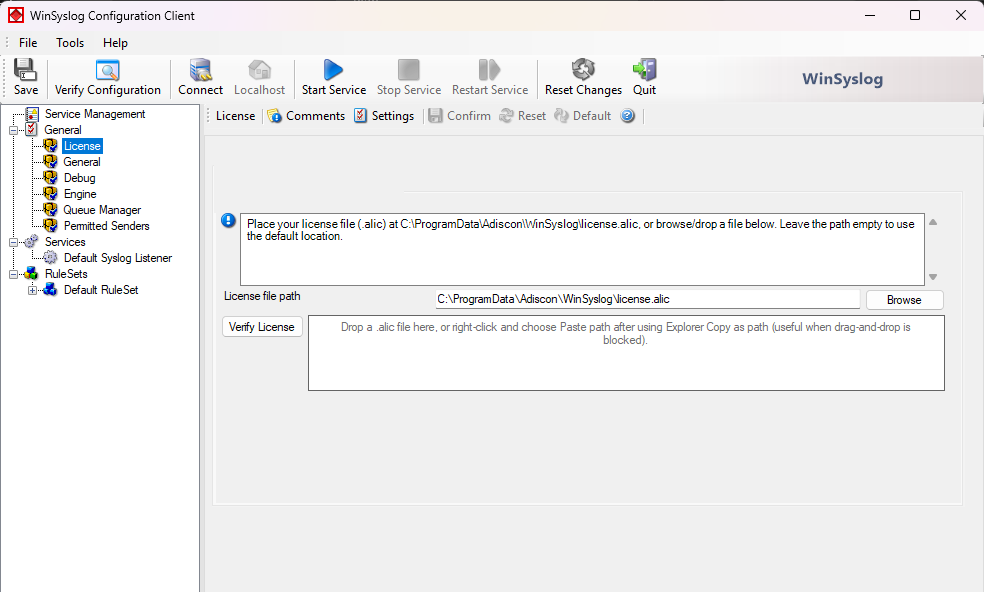Collapse the General tree group
The image size is (984, 592).
point(13,130)
